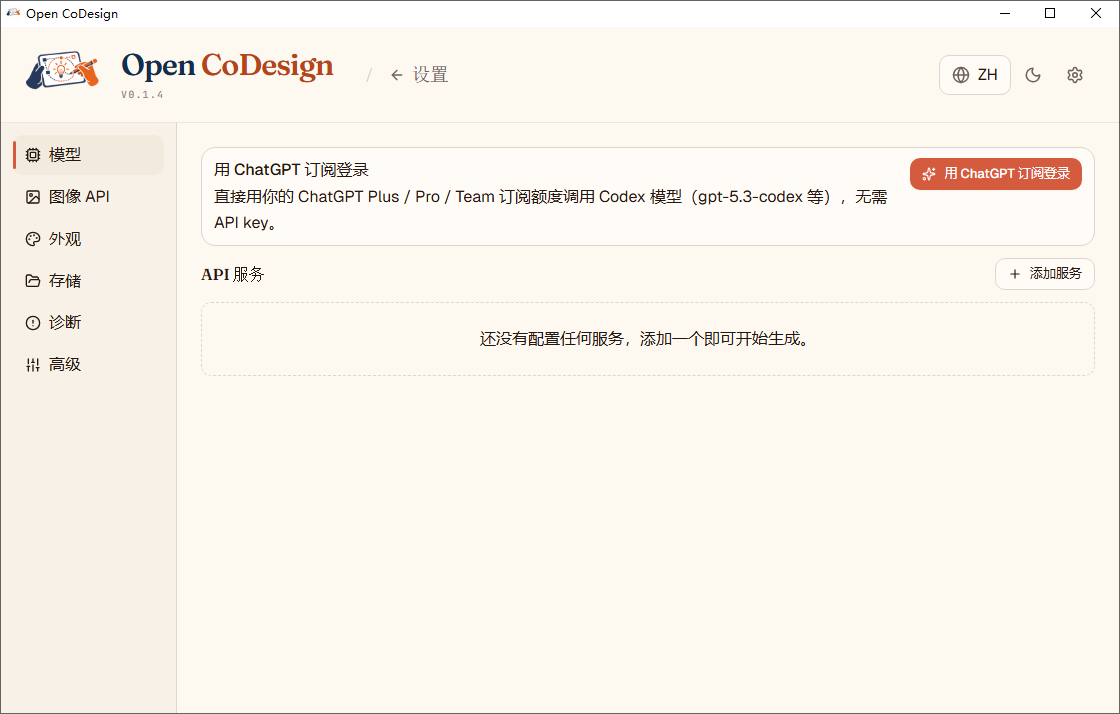Click the palette icon beside 外观
The image size is (1120, 714).
pyautogui.click(x=31, y=238)
